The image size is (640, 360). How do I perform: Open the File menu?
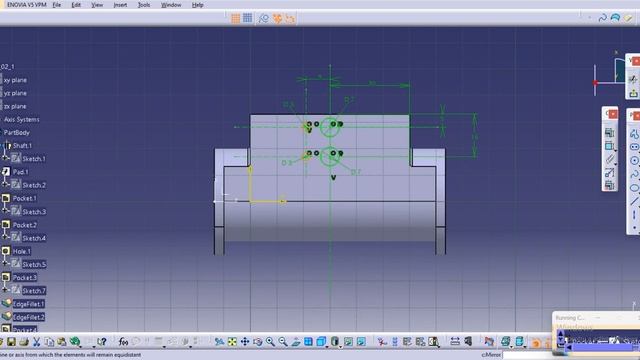click(57, 5)
